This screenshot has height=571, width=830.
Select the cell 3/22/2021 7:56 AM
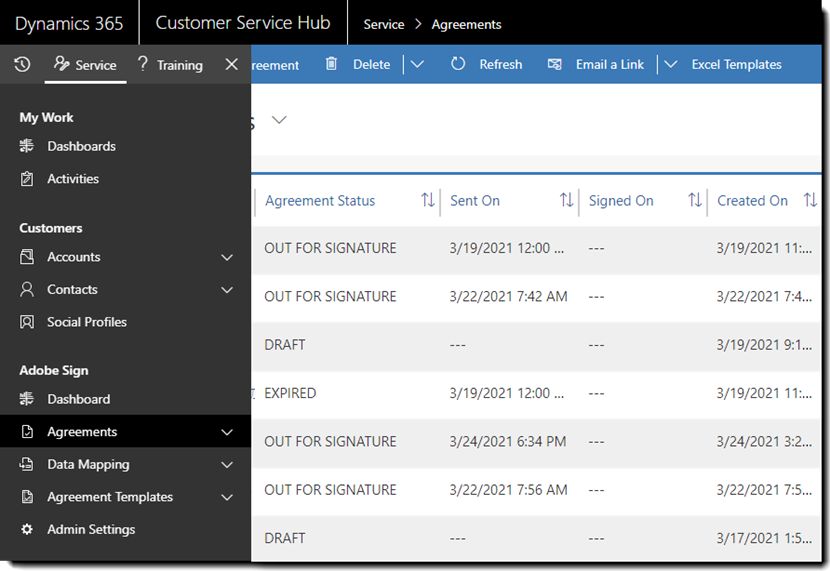(x=508, y=490)
